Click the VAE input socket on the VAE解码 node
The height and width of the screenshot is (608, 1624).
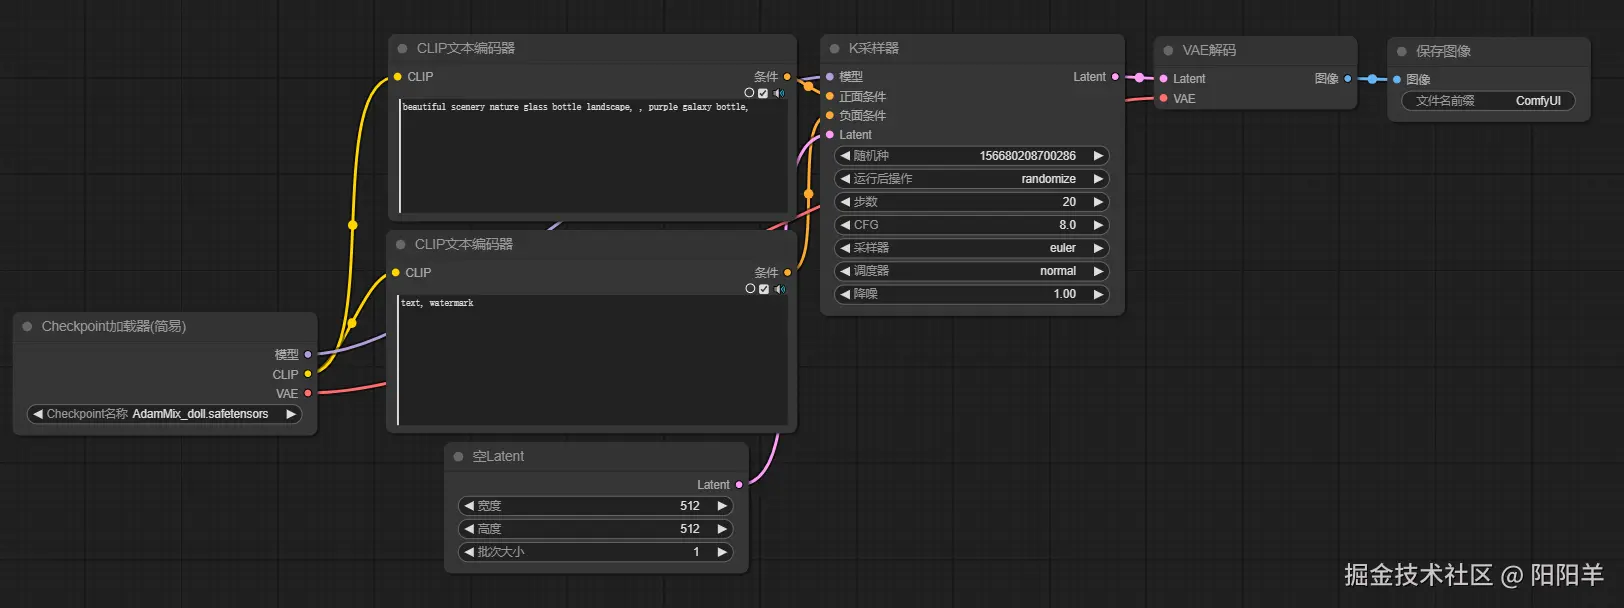[1164, 98]
